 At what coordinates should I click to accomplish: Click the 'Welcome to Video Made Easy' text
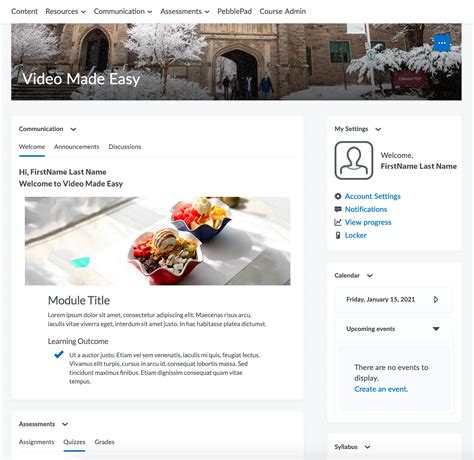point(71,184)
